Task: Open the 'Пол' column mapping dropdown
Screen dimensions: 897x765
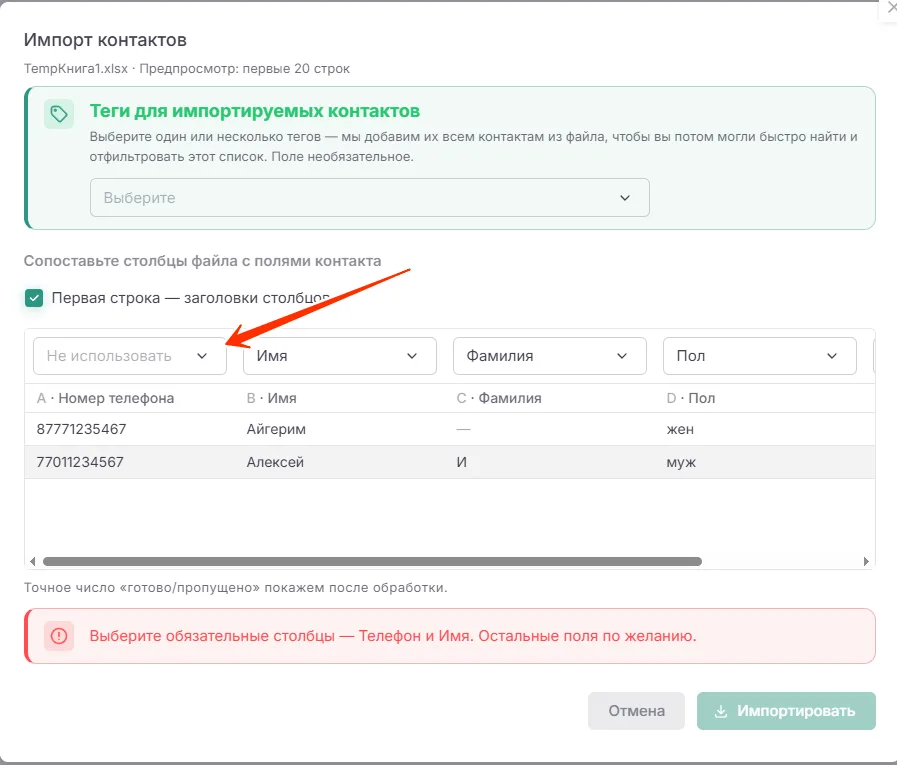Action: [x=760, y=356]
